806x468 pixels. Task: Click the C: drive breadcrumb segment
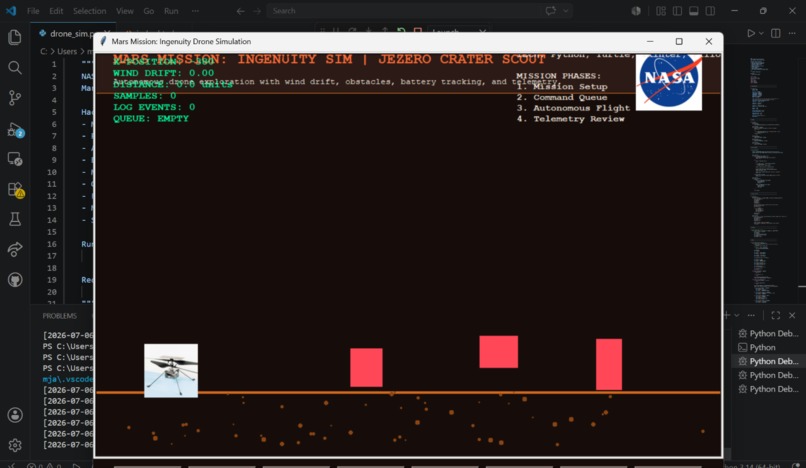[44, 51]
